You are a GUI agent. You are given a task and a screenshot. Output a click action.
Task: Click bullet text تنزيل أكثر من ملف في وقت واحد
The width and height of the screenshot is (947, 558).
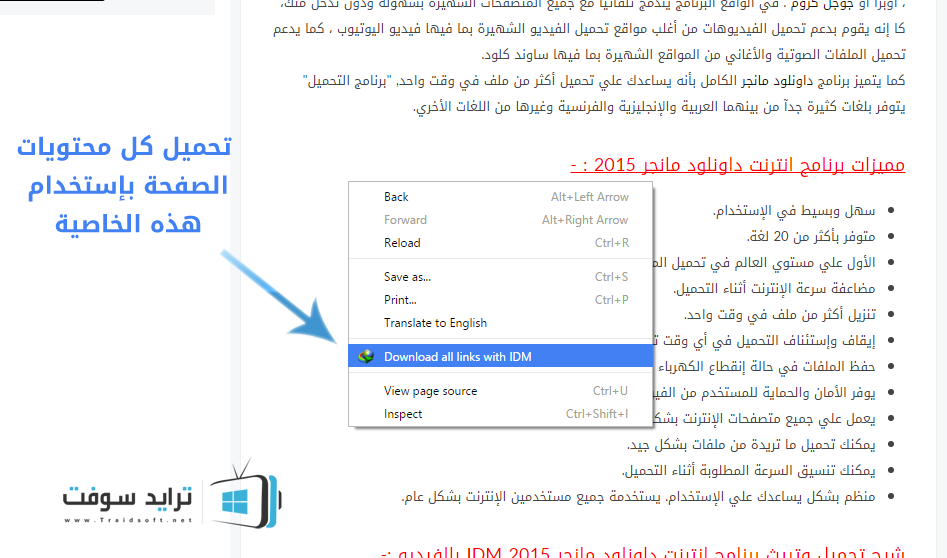pos(780,314)
